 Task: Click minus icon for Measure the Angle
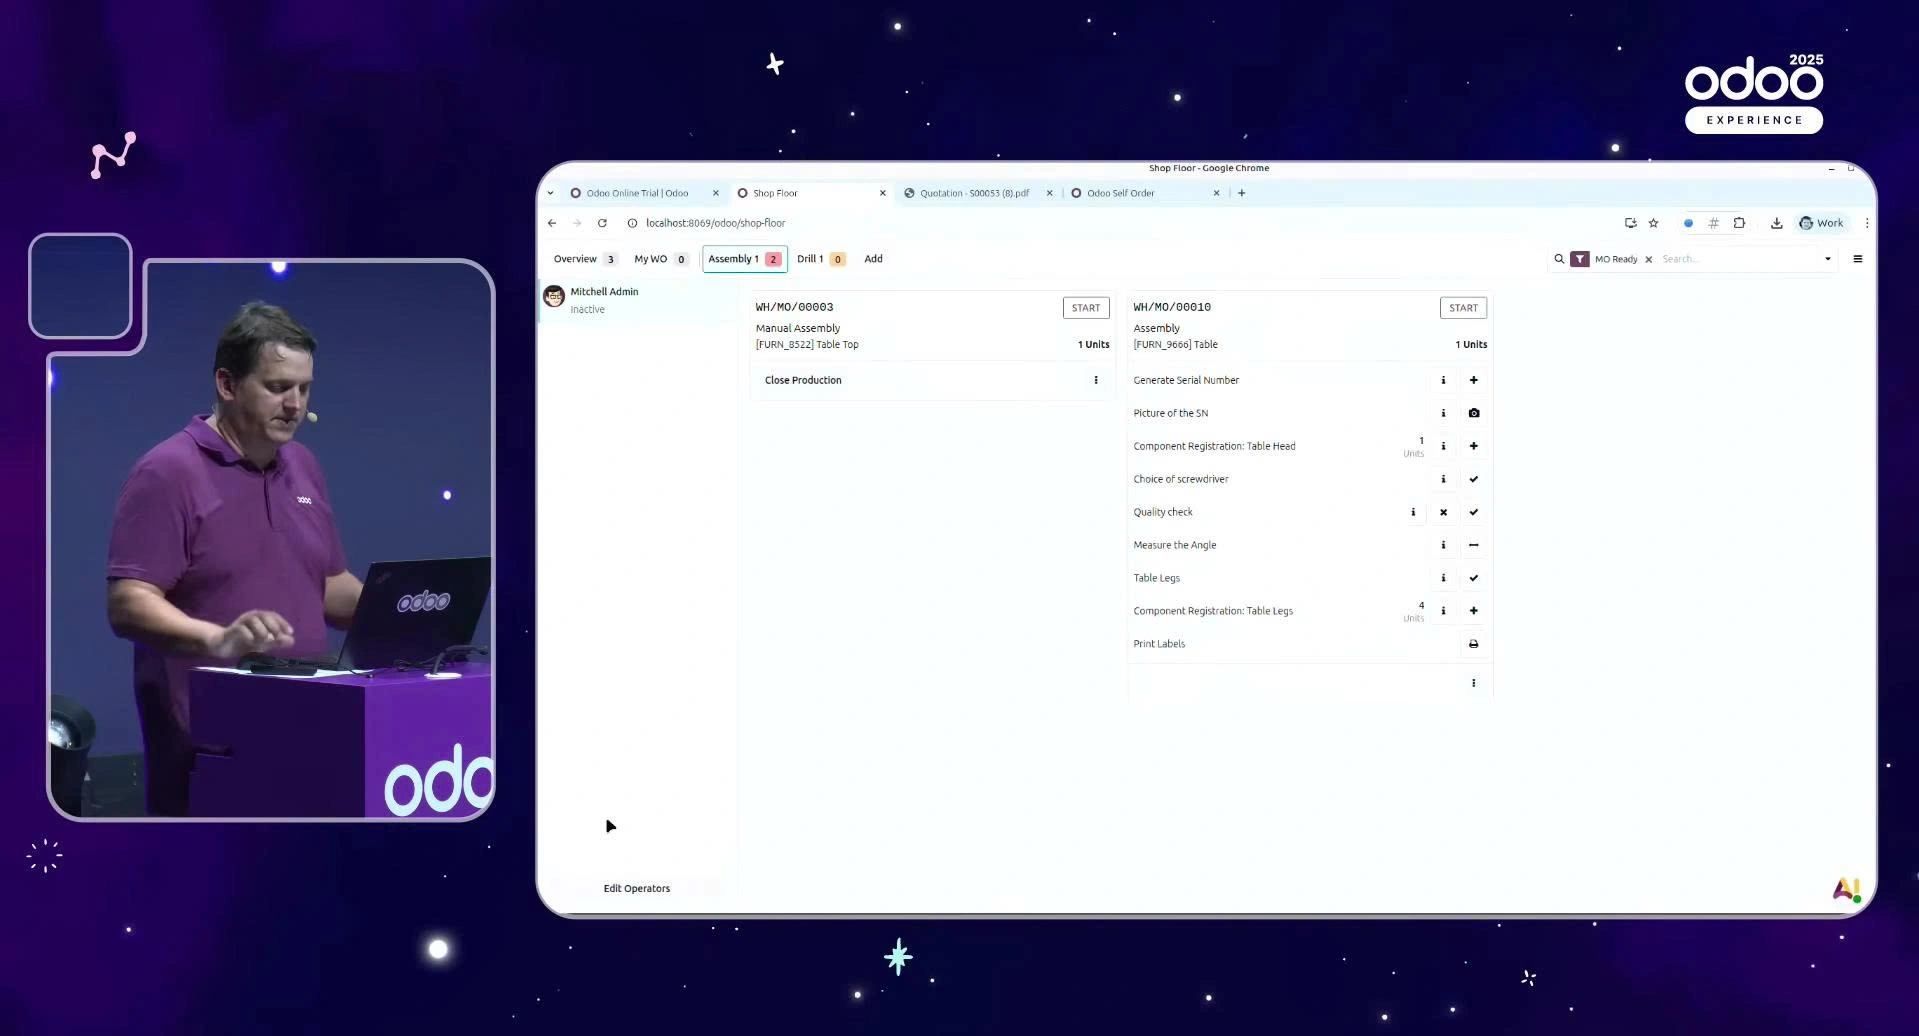[x=1473, y=545]
